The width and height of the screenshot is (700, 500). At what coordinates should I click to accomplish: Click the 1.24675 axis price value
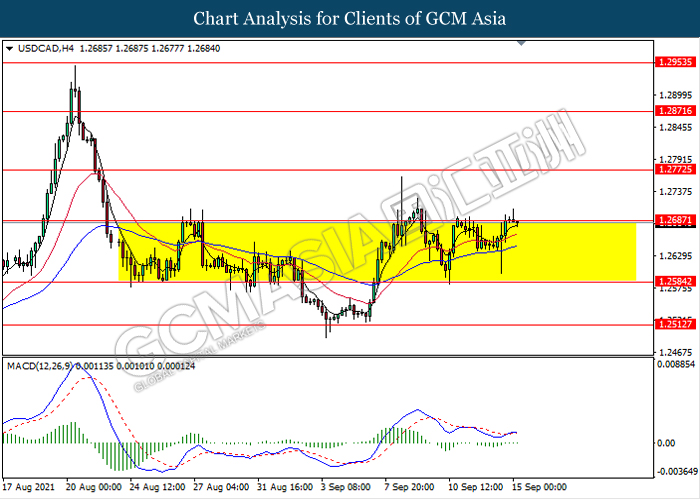675,352
